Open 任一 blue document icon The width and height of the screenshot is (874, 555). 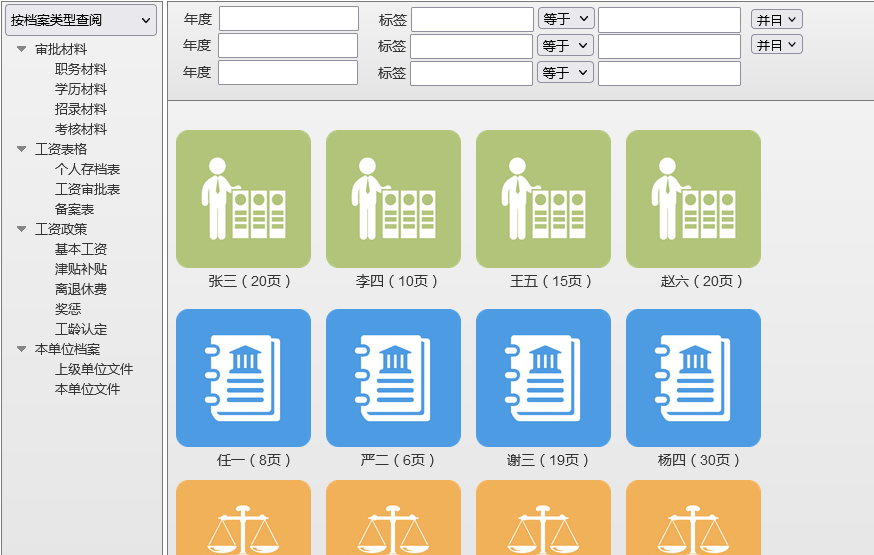(243, 378)
